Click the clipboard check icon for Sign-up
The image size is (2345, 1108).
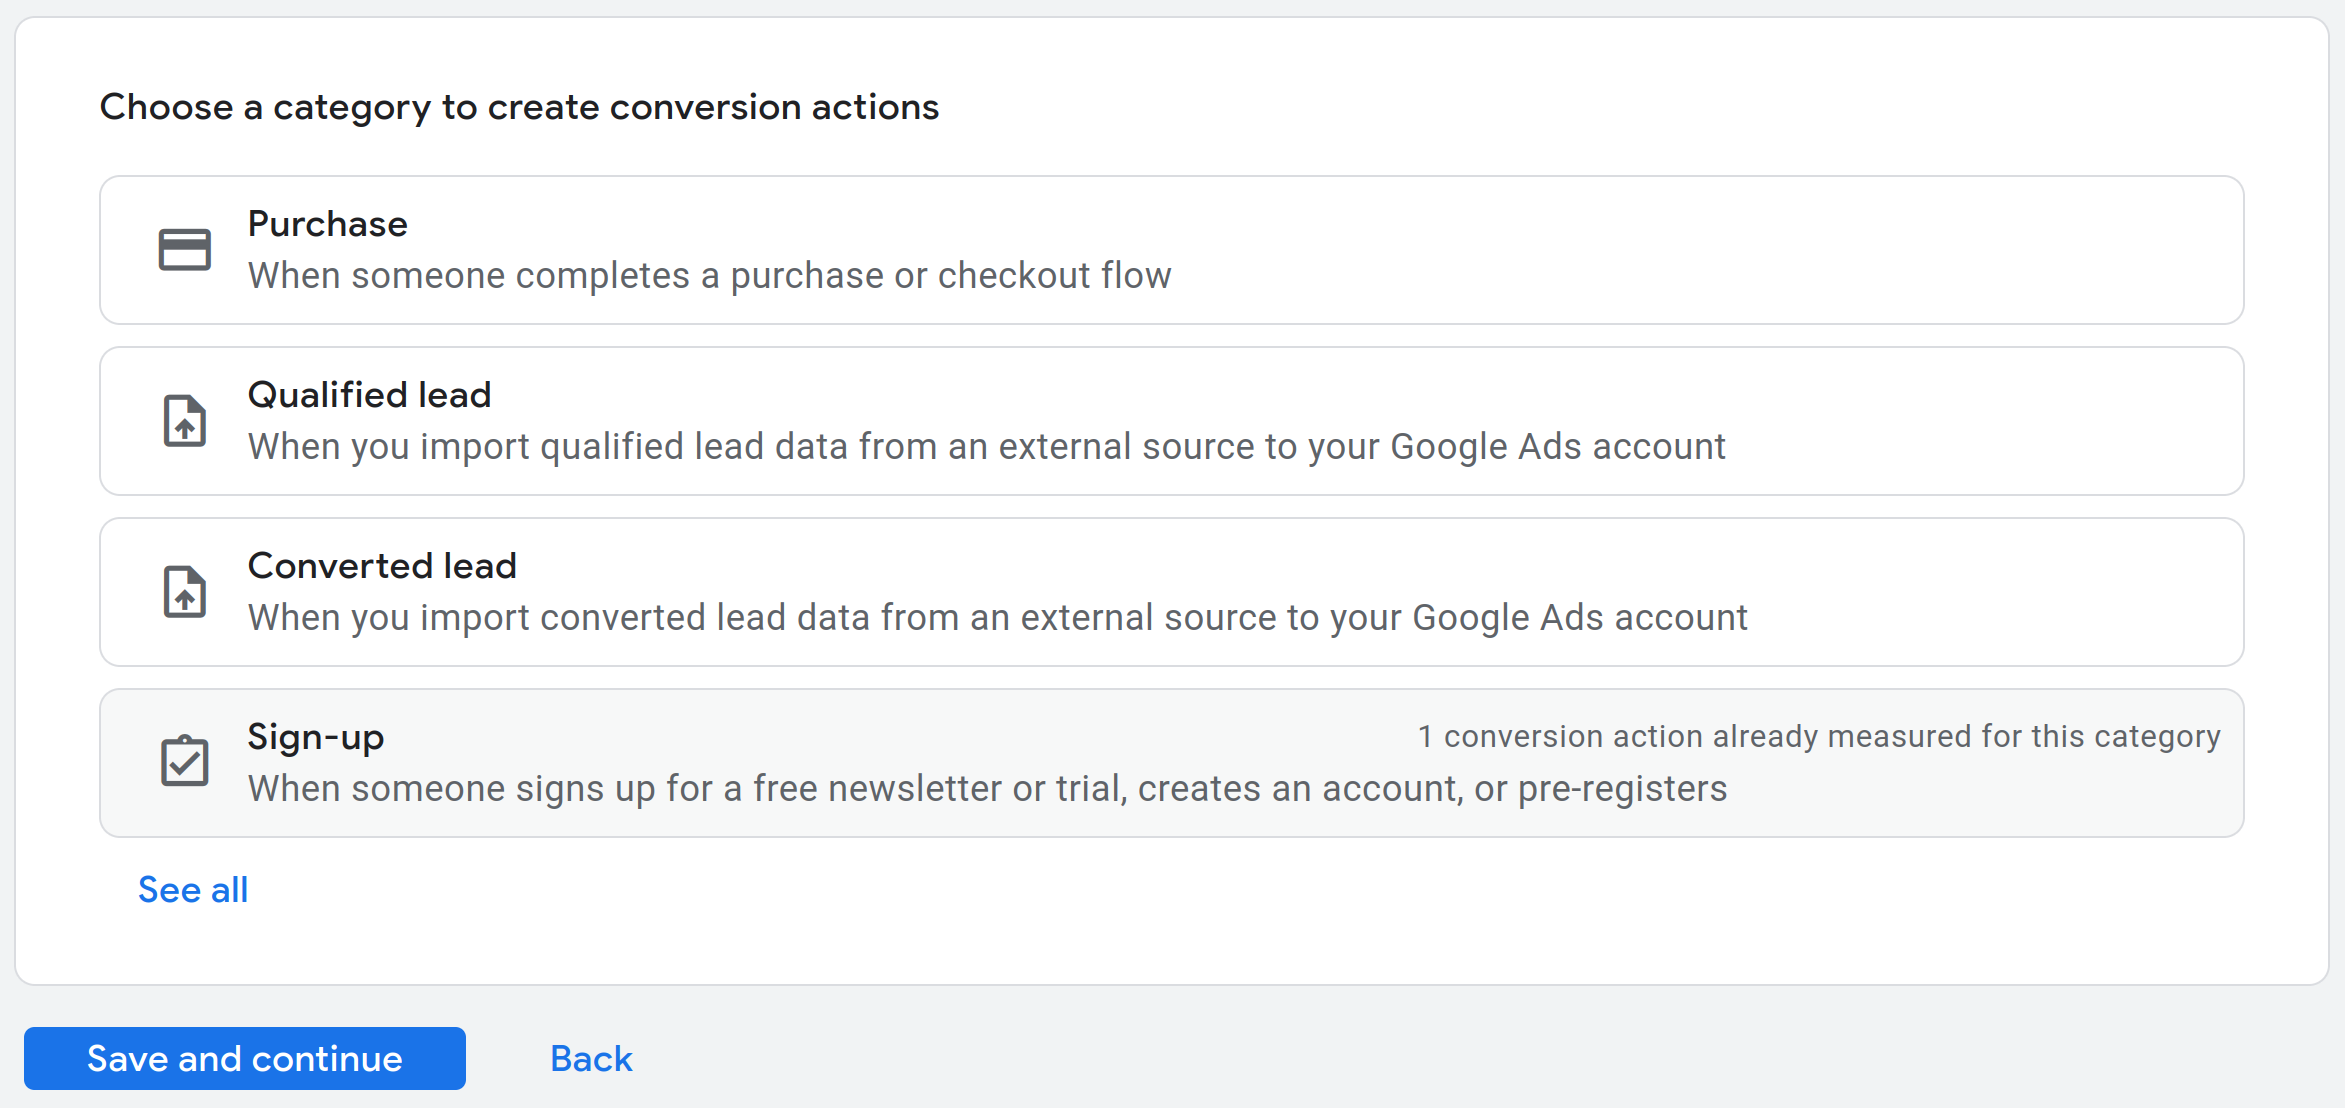tap(185, 761)
